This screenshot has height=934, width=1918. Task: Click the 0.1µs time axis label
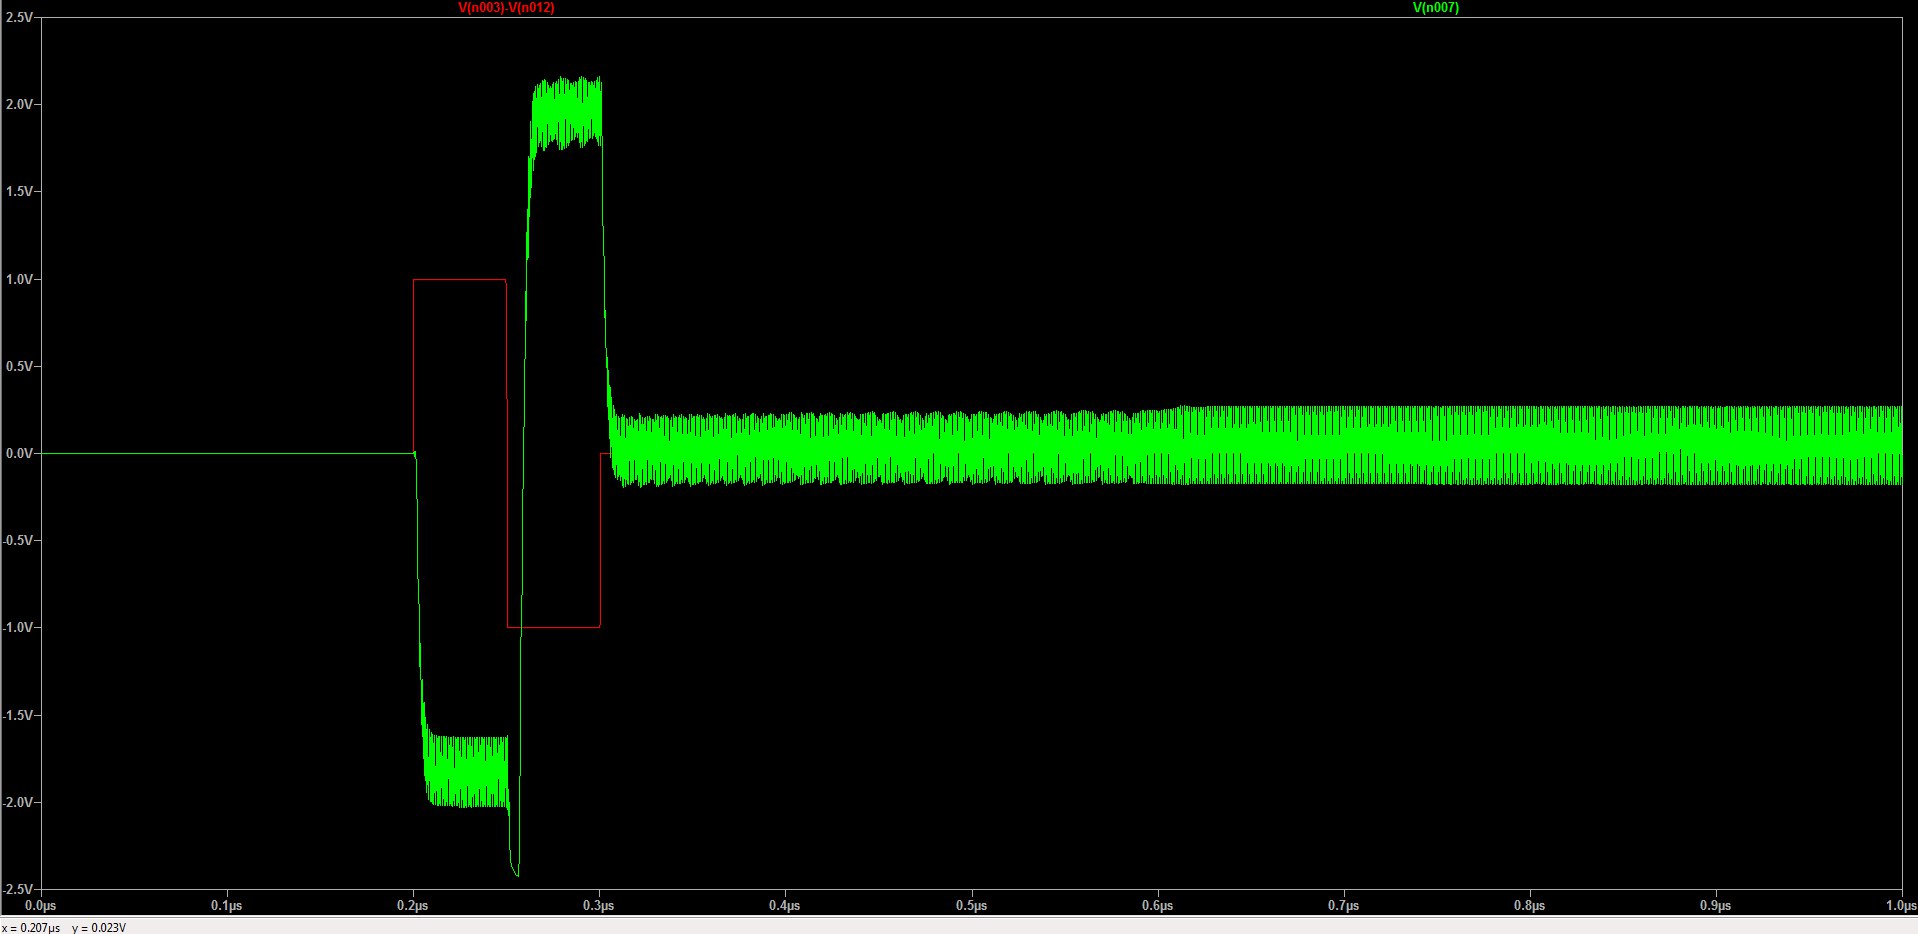coord(226,906)
